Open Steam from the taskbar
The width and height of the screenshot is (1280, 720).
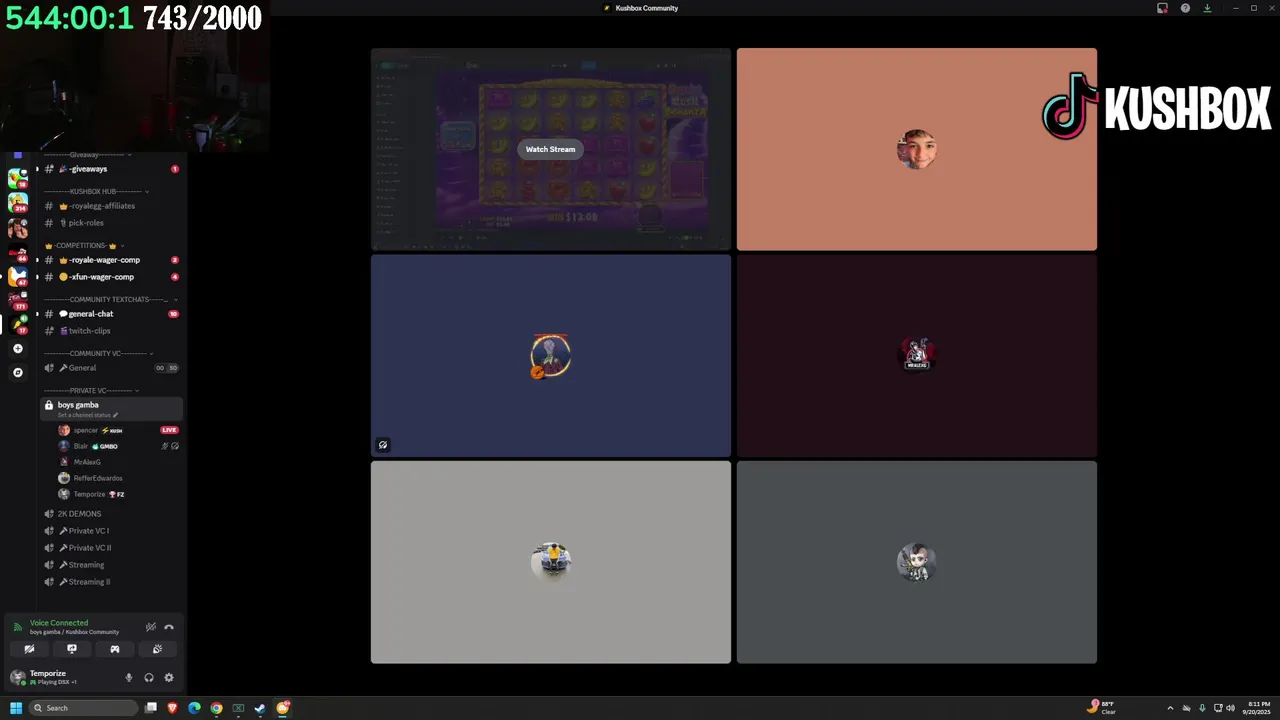pyautogui.click(x=260, y=708)
